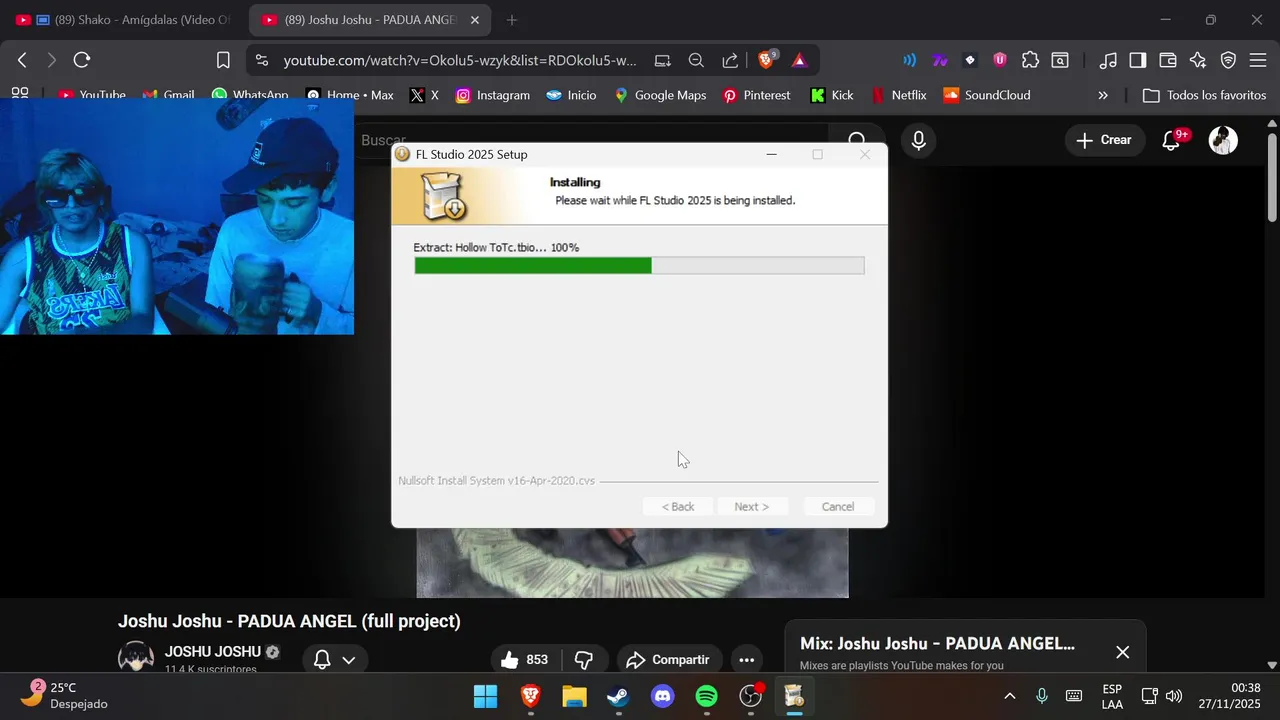
Task: Open a new browser tab with plus
Action: click(x=512, y=20)
